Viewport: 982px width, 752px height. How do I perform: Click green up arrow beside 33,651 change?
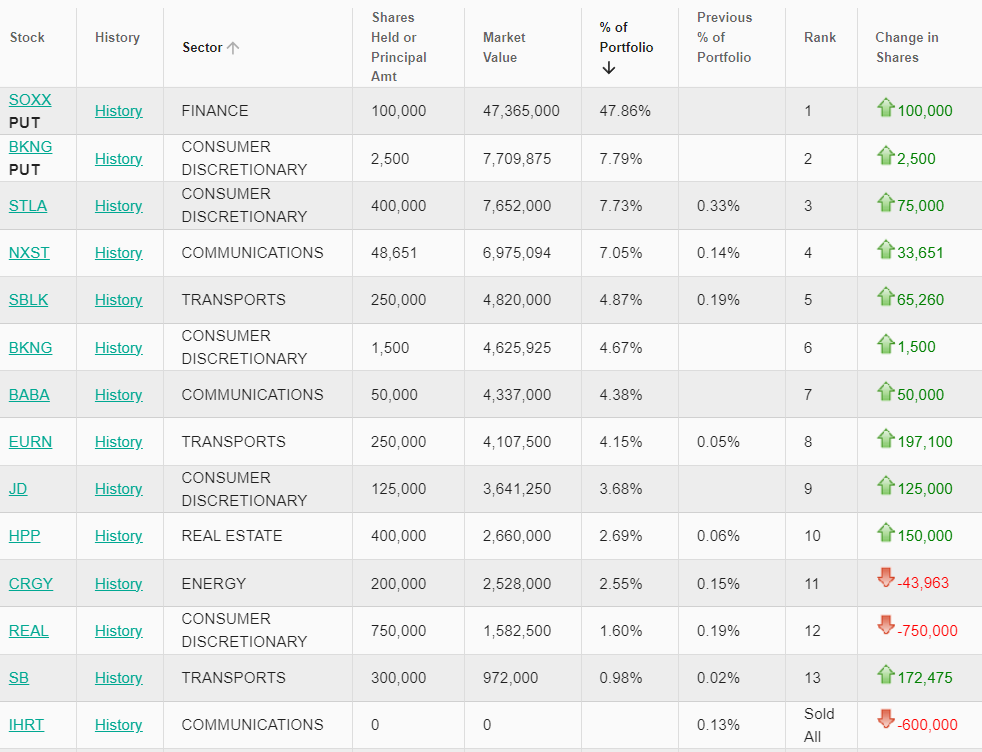886,249
